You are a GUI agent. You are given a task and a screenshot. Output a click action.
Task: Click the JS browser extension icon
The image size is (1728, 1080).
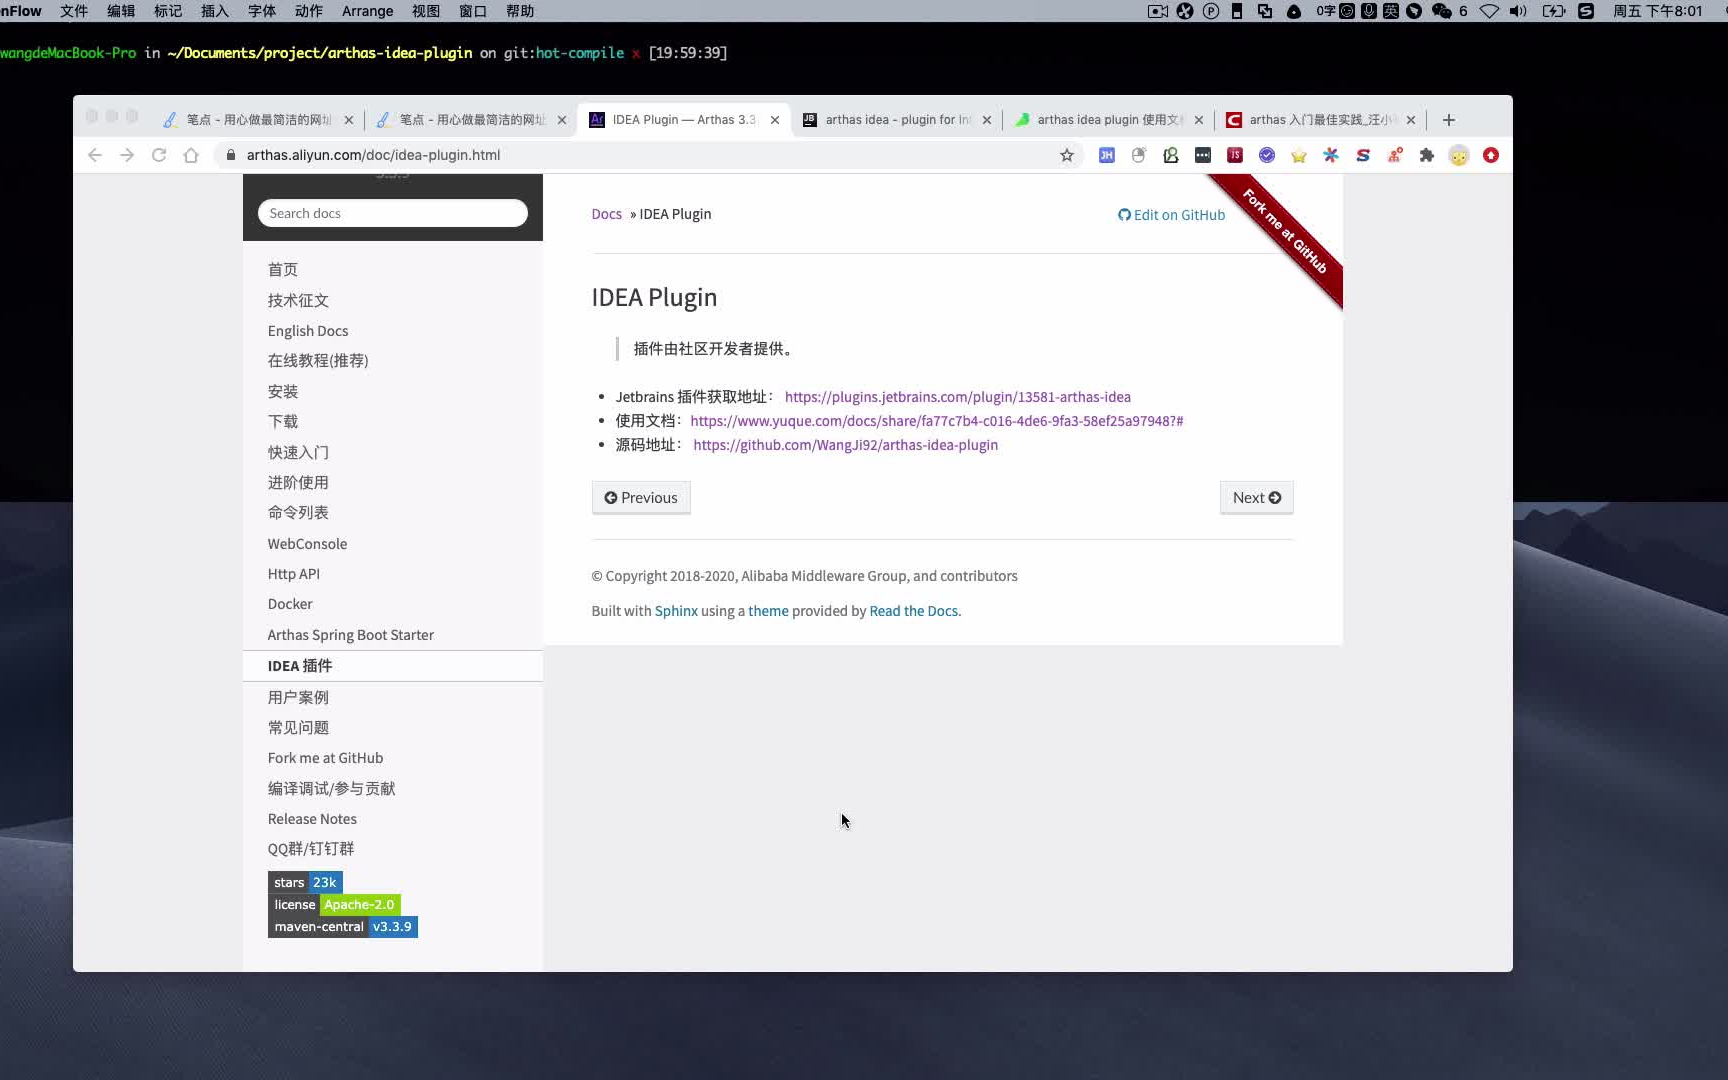click(x=1235, y=155)
